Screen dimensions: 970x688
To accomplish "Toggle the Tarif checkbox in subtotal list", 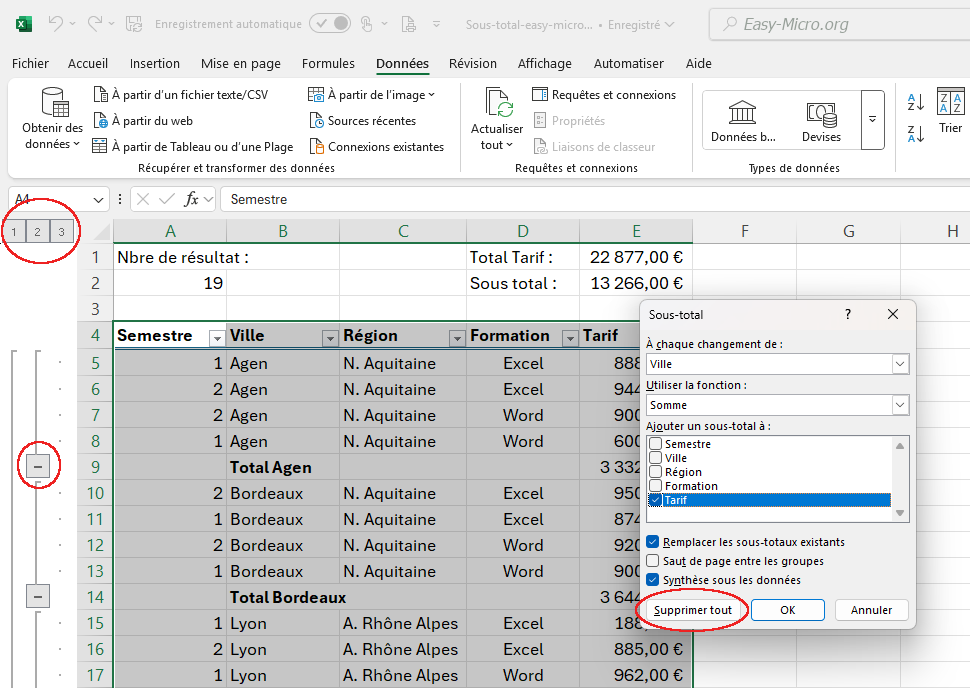I will [x=655, y=500].
